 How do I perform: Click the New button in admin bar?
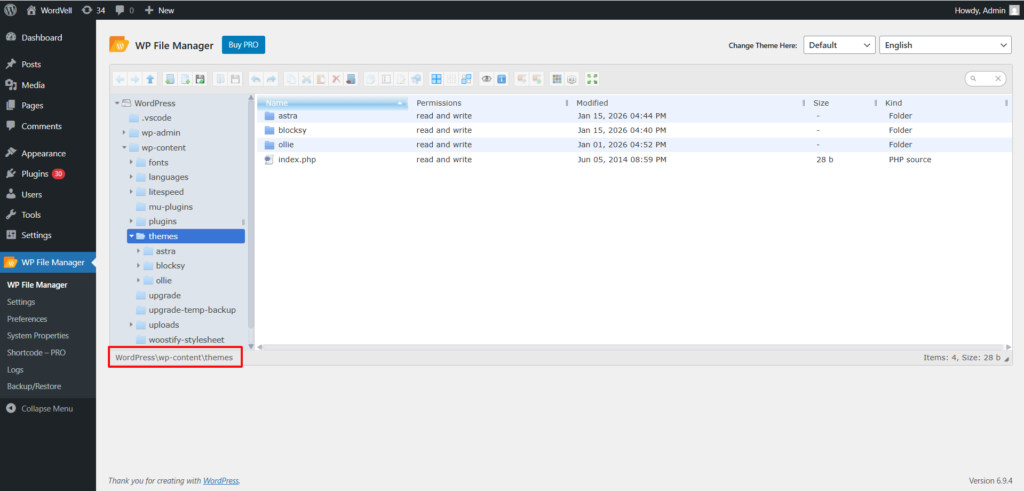(x=159, y=10)
